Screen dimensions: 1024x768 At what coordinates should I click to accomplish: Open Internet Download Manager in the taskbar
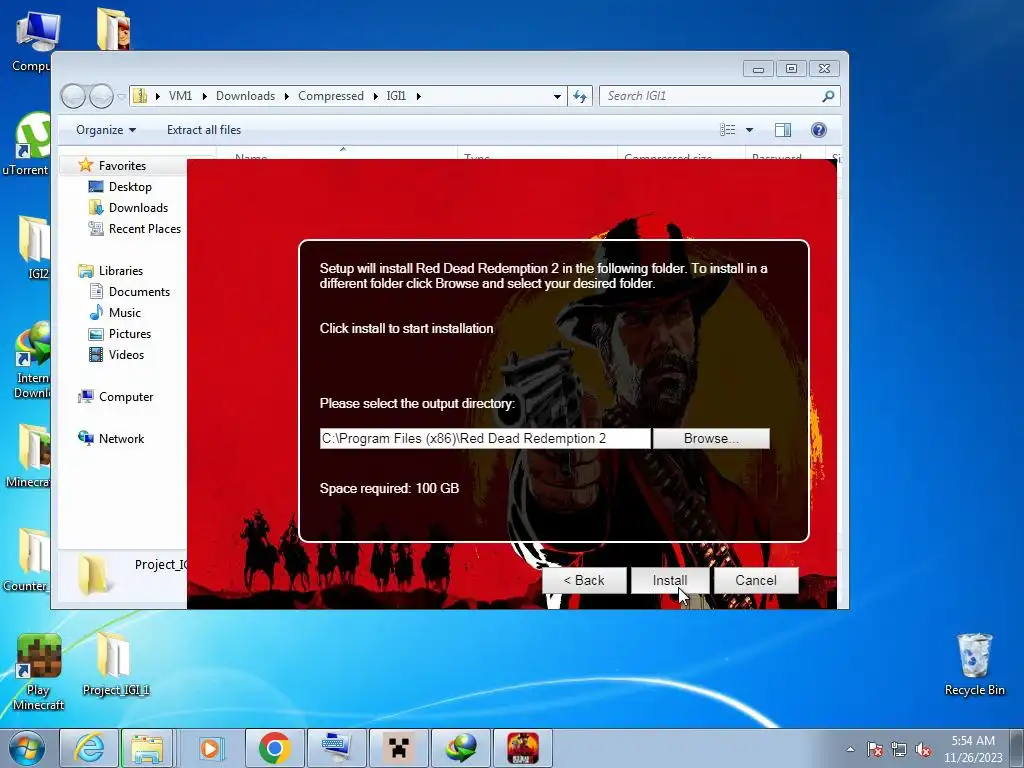point(461,748)
